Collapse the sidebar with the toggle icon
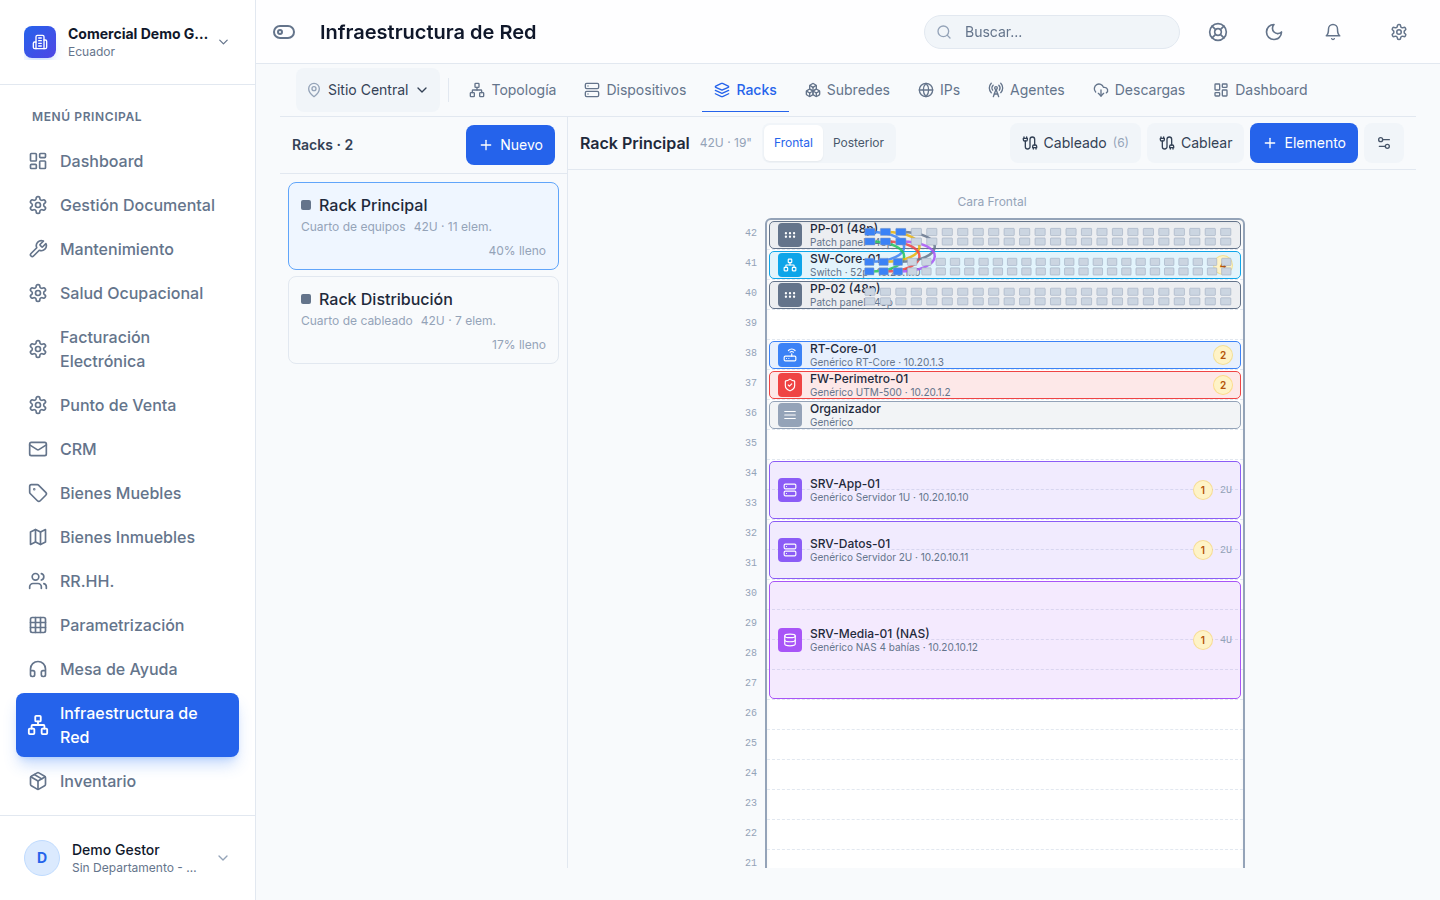The height and width of the screenshot is (900, 1440). tap(284, 32)
